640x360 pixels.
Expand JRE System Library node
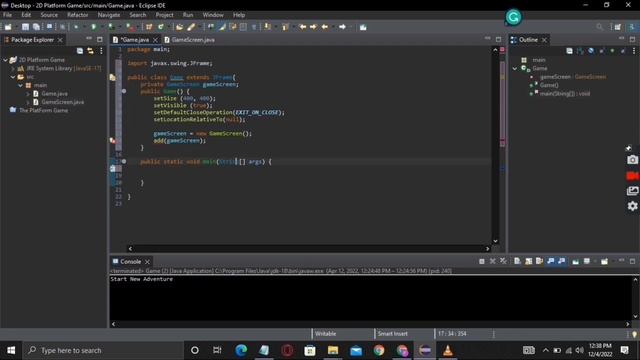(13, 69)
